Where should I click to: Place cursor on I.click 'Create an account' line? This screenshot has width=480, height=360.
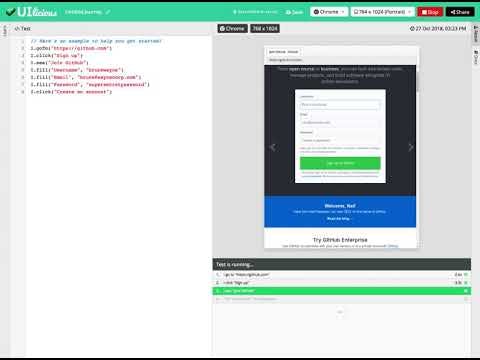point(71,92)
